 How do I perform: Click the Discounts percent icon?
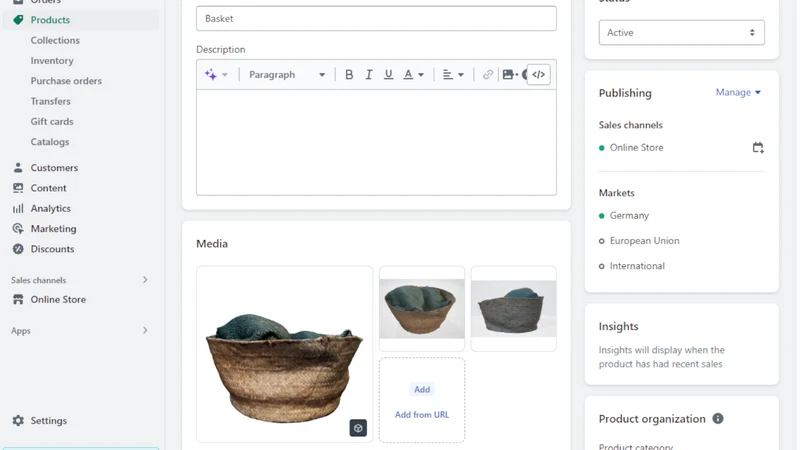point(18,249)
